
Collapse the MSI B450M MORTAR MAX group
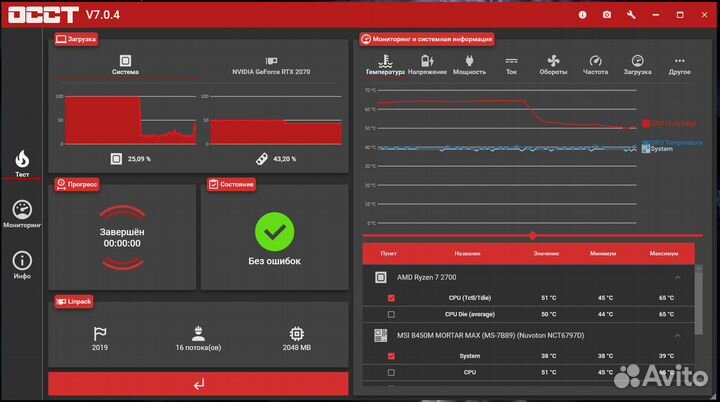[678, 335]
